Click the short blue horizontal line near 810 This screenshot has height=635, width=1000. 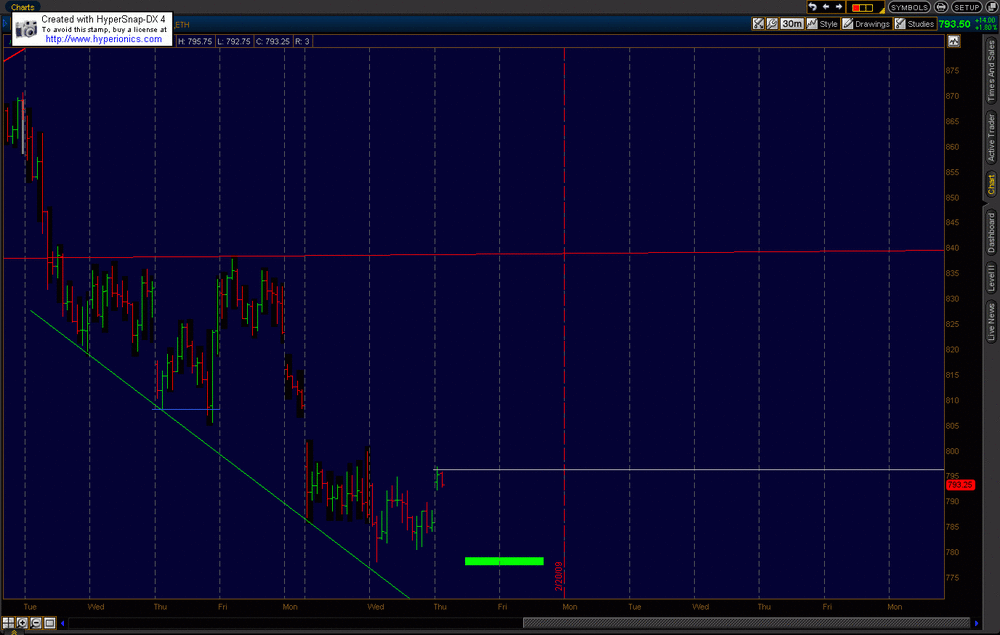click(187, 409)
